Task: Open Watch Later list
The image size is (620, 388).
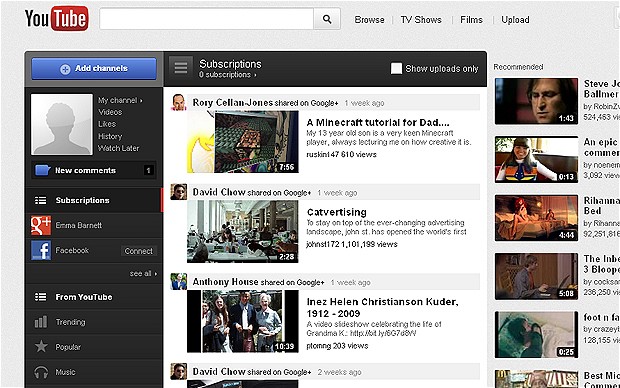Action: [118, 148]
